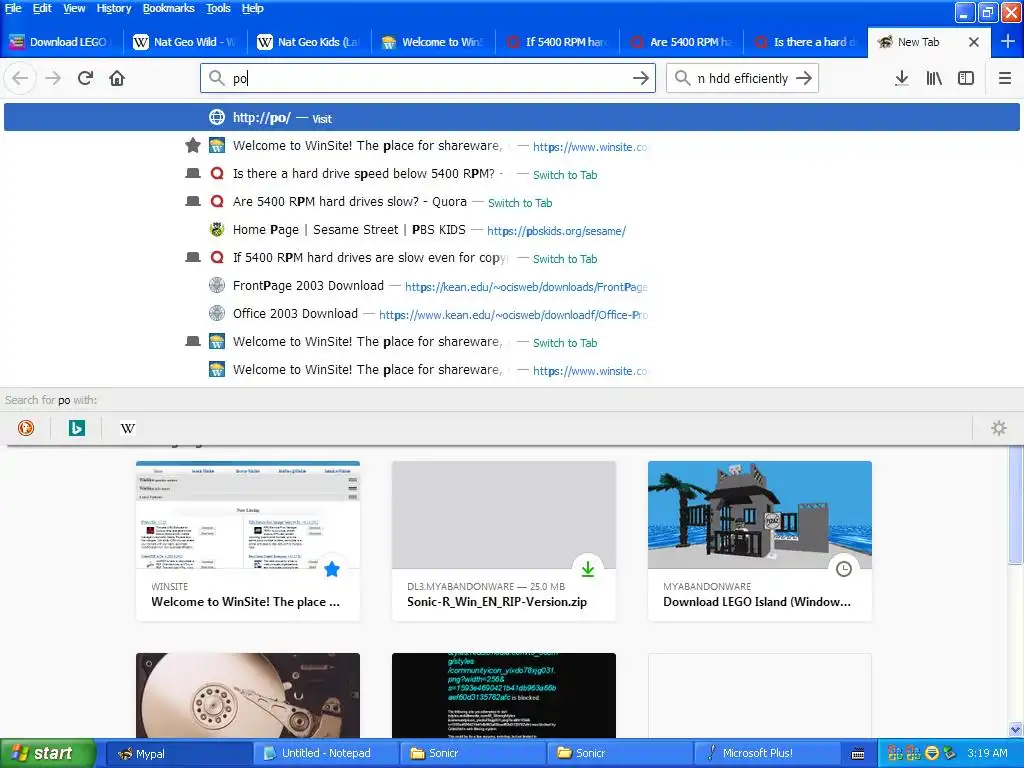Click the address bar containing po
This screenshot has height=768, width=1024.
(428, 78)
